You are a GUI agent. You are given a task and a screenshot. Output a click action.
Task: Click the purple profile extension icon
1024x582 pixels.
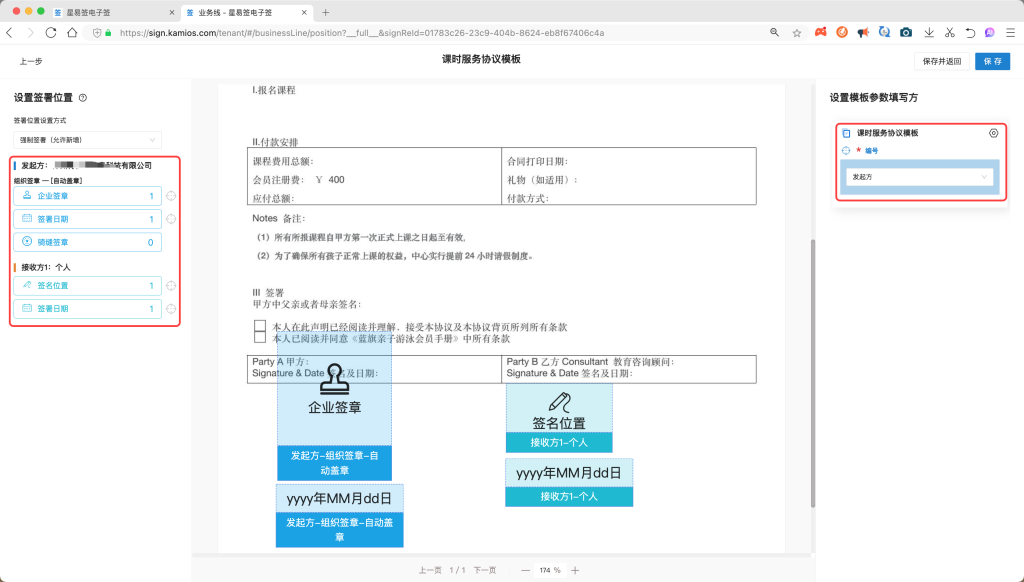point(990,33)
